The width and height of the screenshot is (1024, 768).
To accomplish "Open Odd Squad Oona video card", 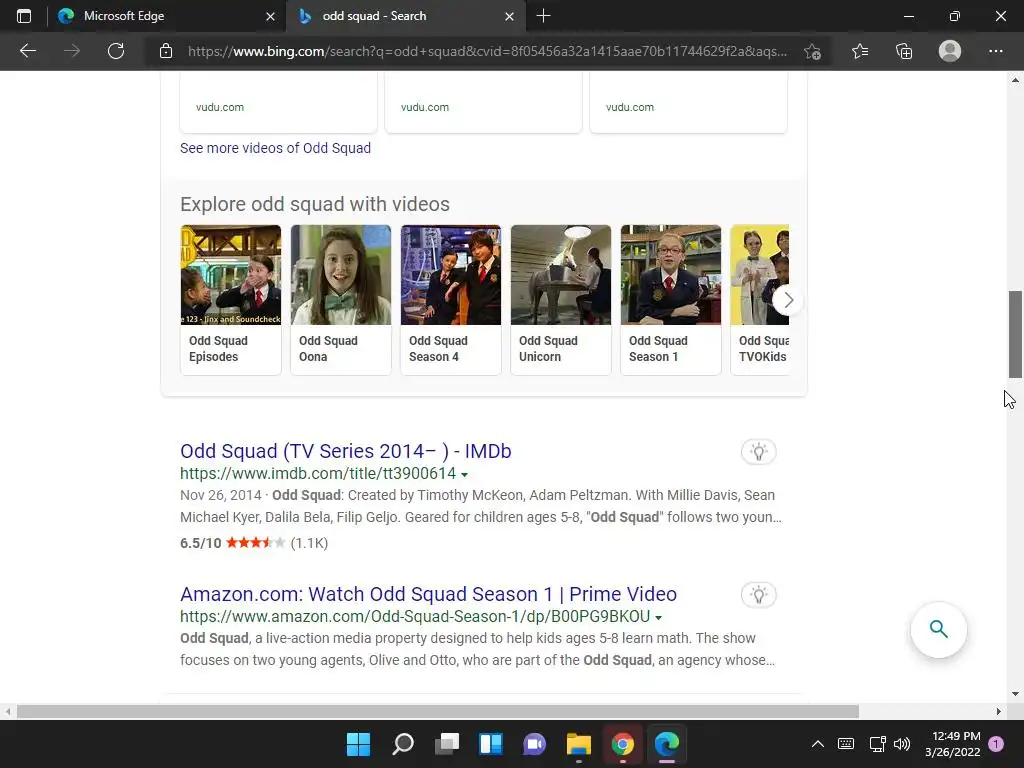I will click(341, 300).
